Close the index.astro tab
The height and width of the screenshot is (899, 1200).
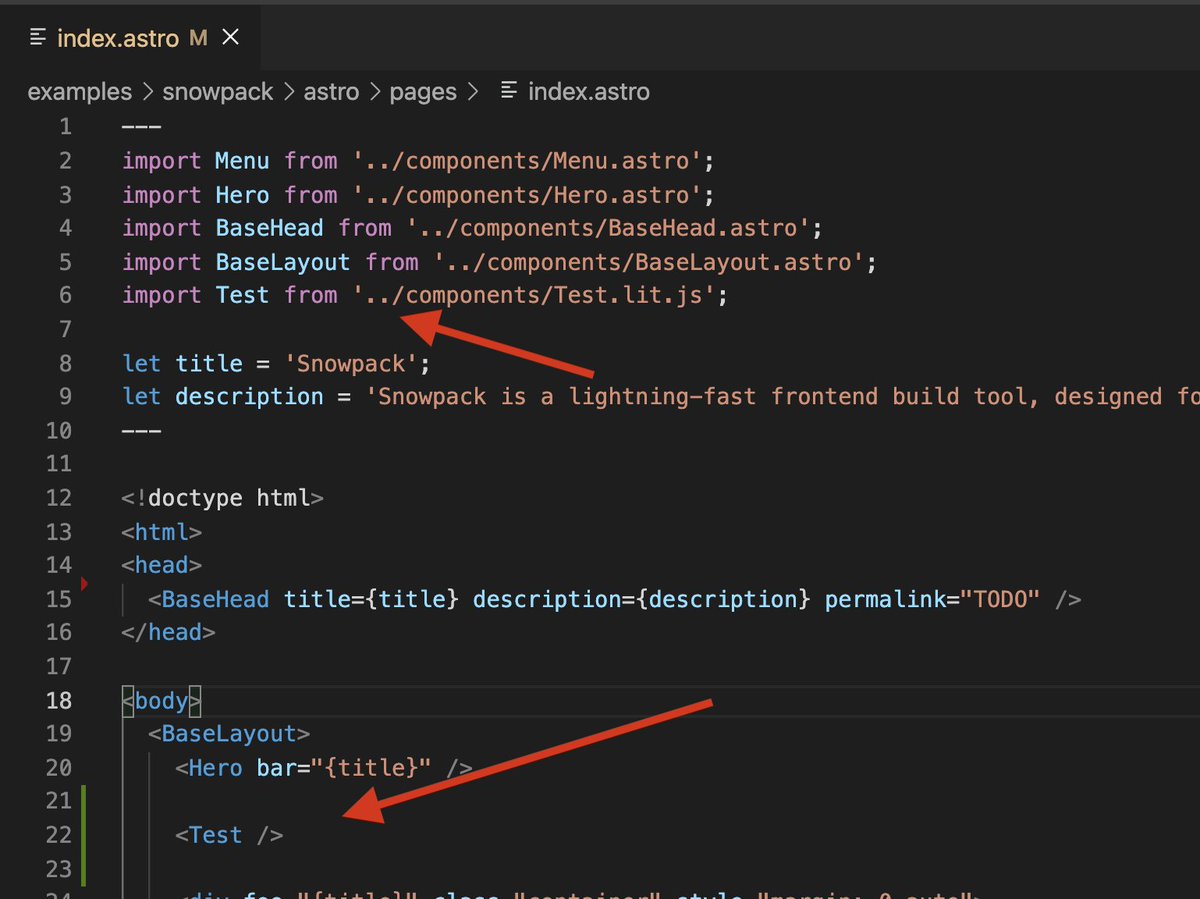[230, 35]
